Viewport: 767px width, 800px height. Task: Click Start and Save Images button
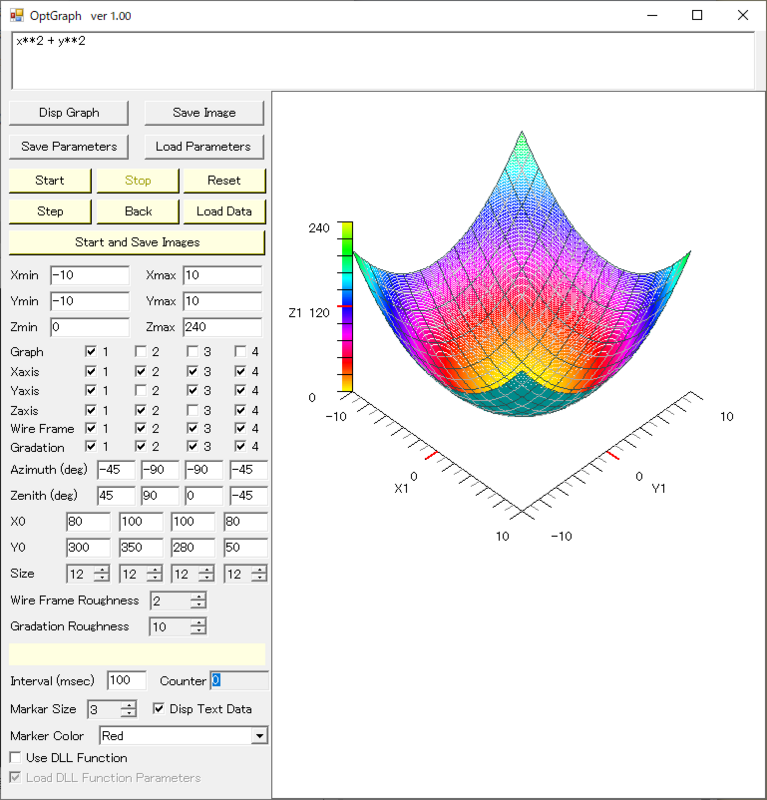click(x=137, y=243)
